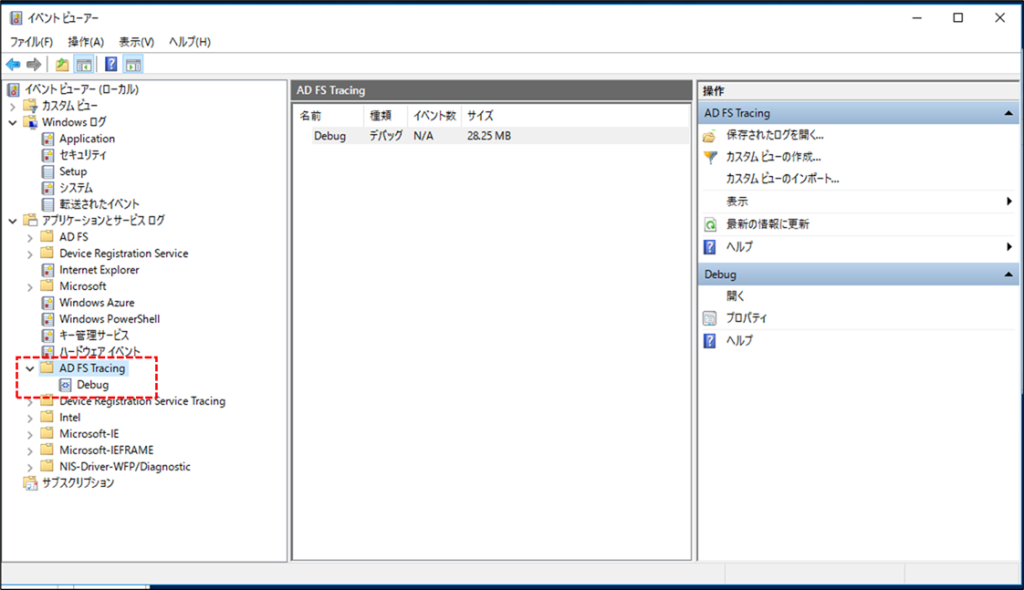Expand the Microsoft folder node

(30, 286)
